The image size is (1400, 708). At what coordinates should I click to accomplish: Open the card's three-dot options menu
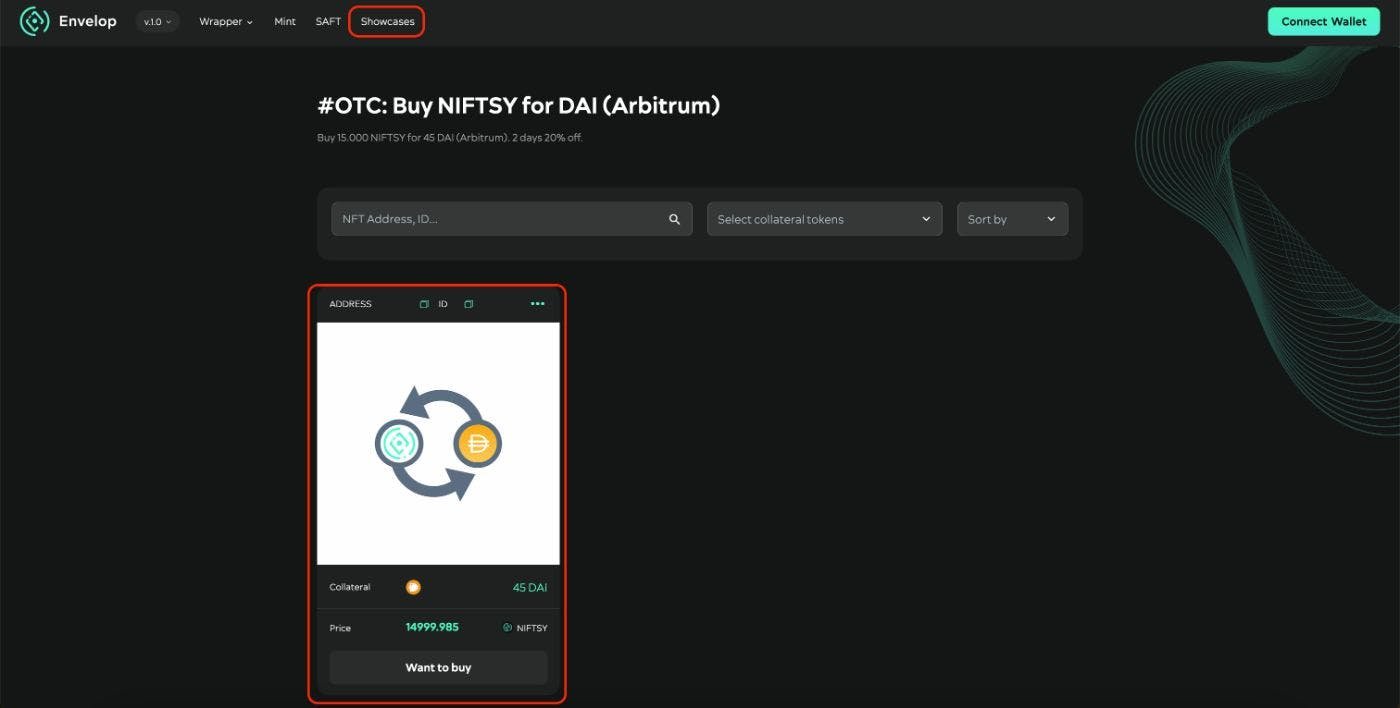pyautogui.click(x=537, y=304)
